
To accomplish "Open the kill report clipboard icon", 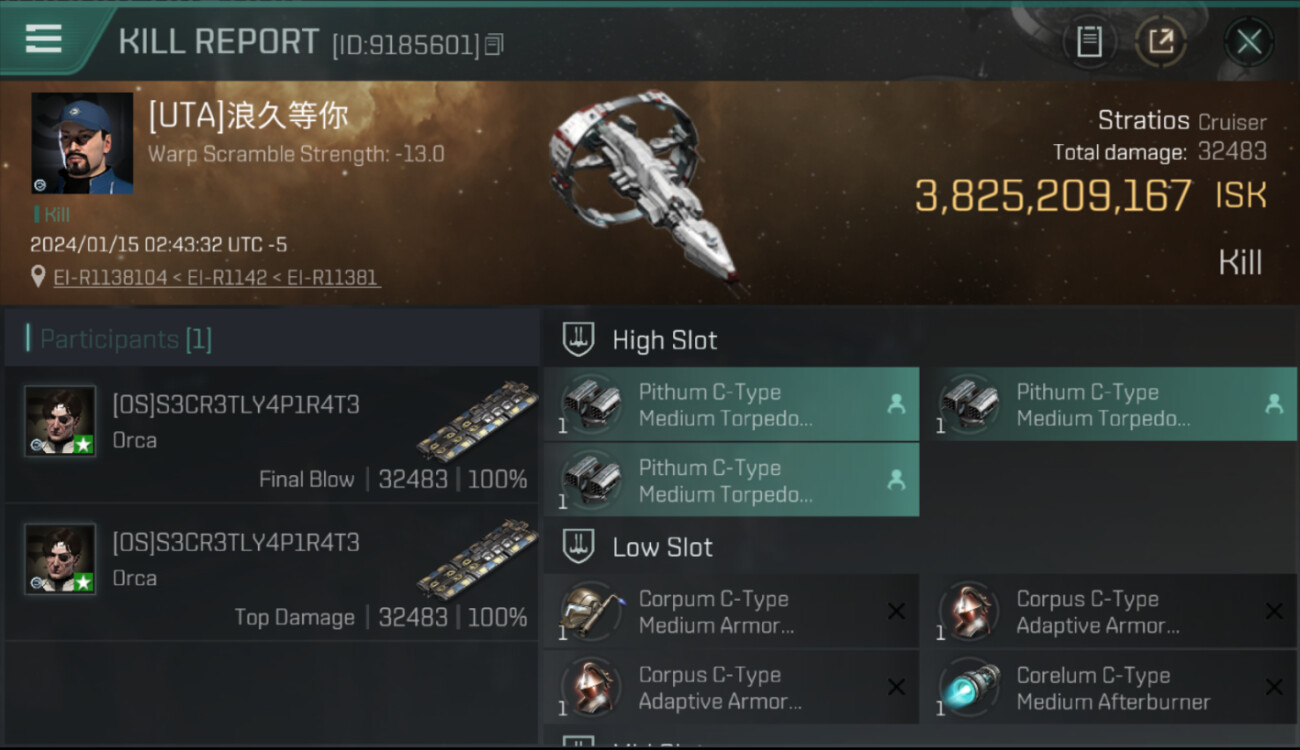I will point(1089,42).
